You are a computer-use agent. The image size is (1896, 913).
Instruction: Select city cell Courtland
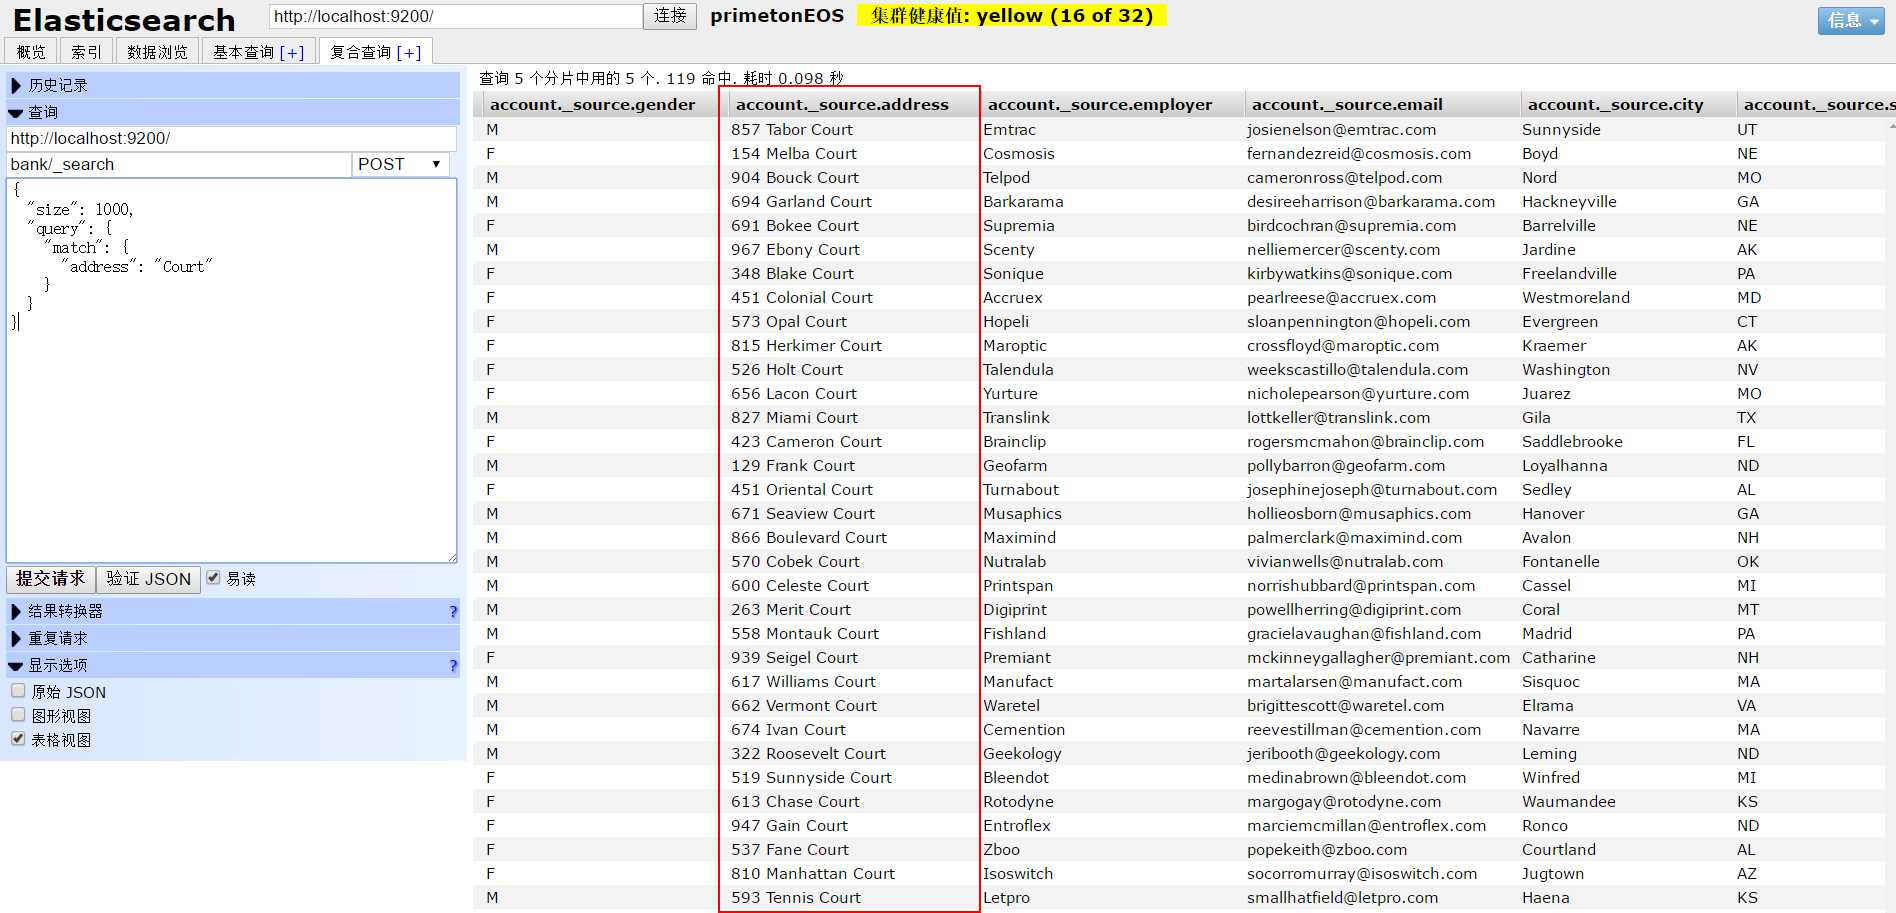1559,850
